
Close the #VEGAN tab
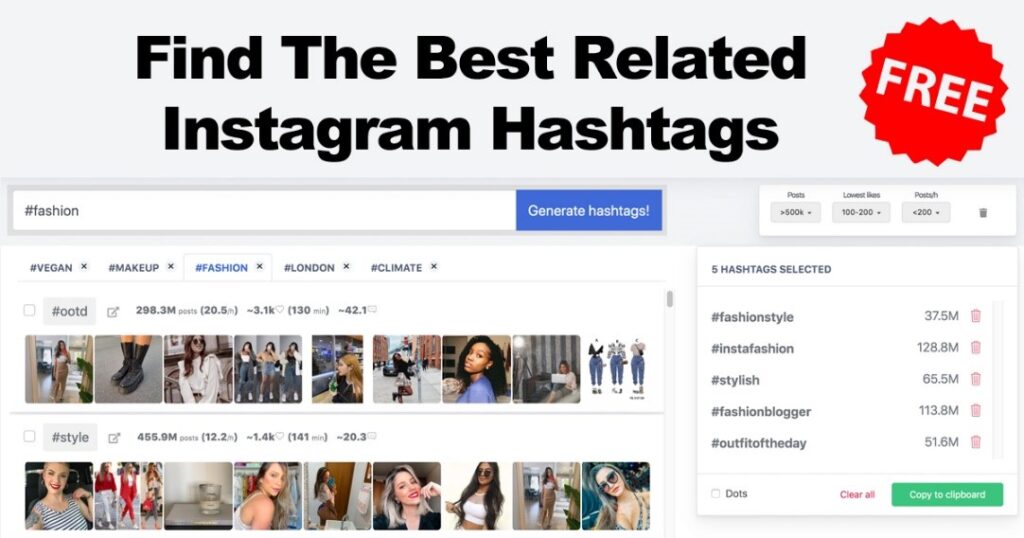[84, 266]
